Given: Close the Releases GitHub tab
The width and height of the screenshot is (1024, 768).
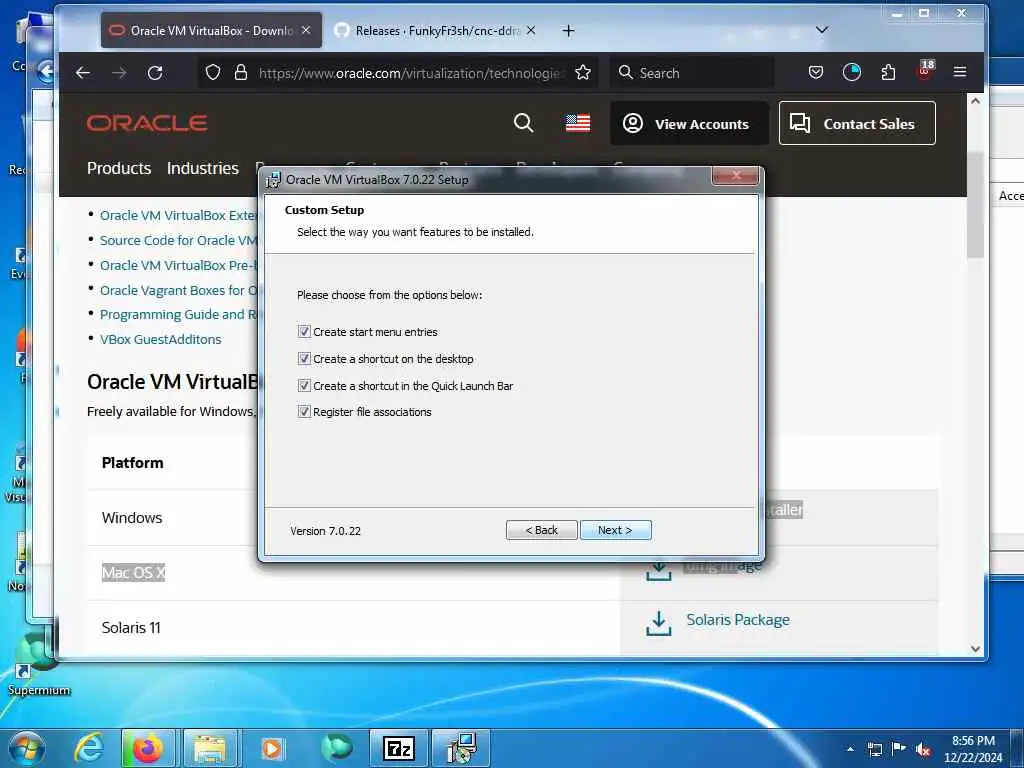Looking at the screenshot, I should pyautogui.click(x=531, y=31).
